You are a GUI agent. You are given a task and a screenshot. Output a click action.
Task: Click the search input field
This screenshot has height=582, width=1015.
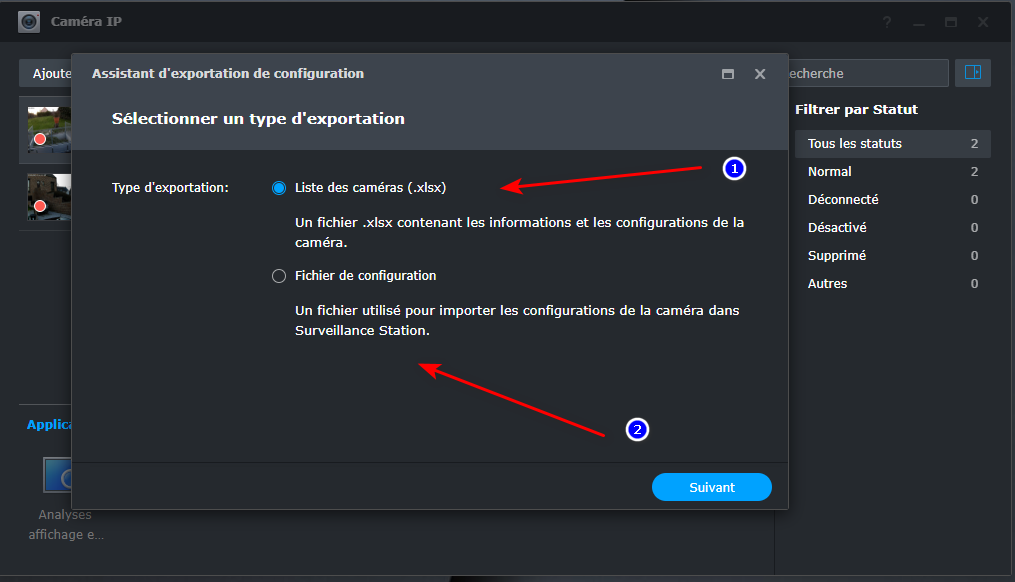(x=865, y=73)
